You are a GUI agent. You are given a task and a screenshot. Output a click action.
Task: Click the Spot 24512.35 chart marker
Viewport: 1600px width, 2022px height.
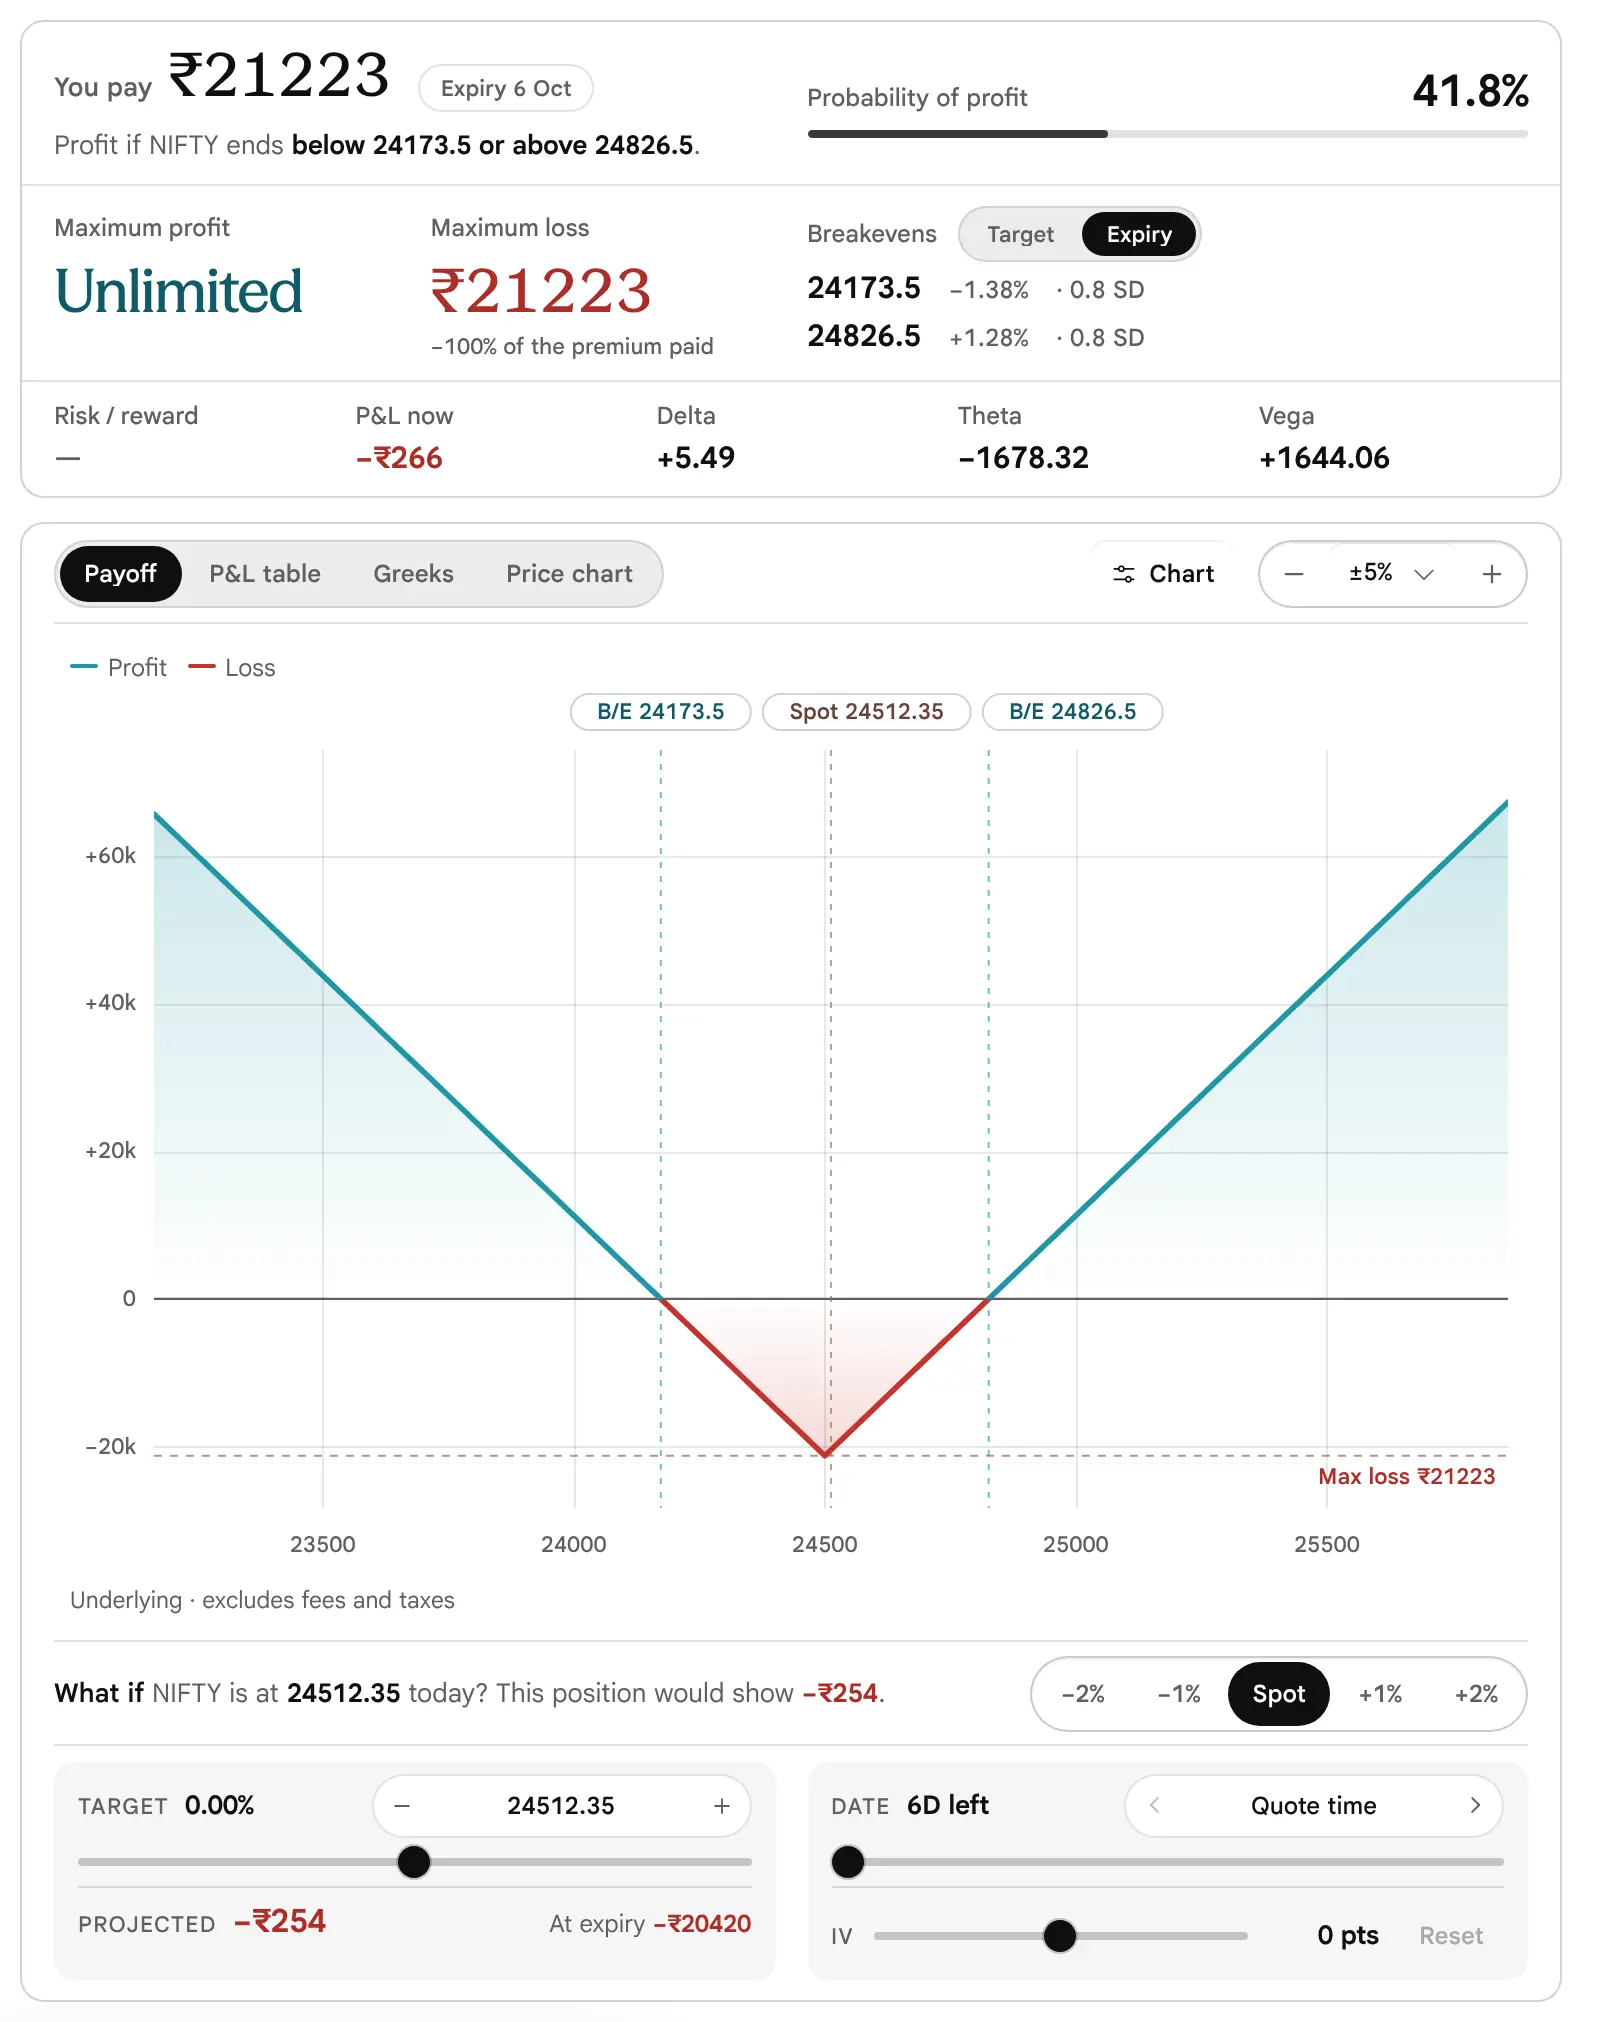click(x=866, y=712)
